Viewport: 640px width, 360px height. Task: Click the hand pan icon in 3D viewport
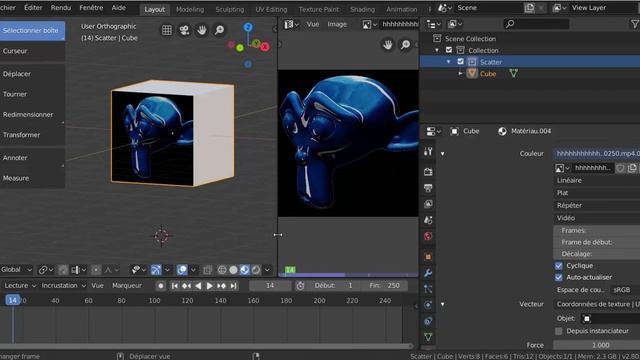coord(202,30)
